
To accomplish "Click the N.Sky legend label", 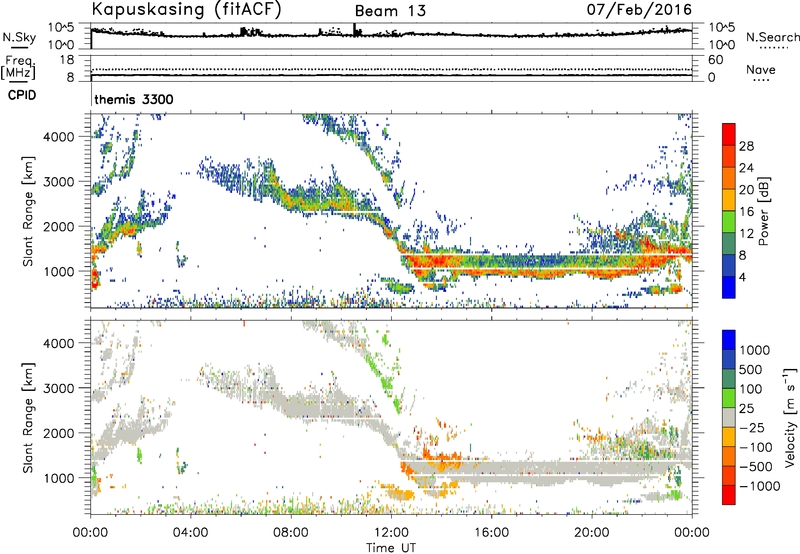I will [x=19, y=37].
